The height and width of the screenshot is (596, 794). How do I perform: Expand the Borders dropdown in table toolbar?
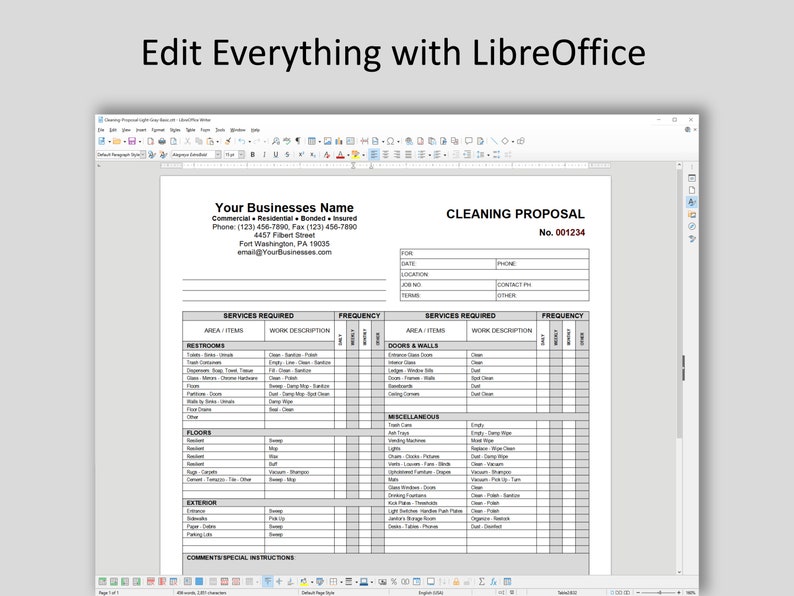tap(341, 582)
